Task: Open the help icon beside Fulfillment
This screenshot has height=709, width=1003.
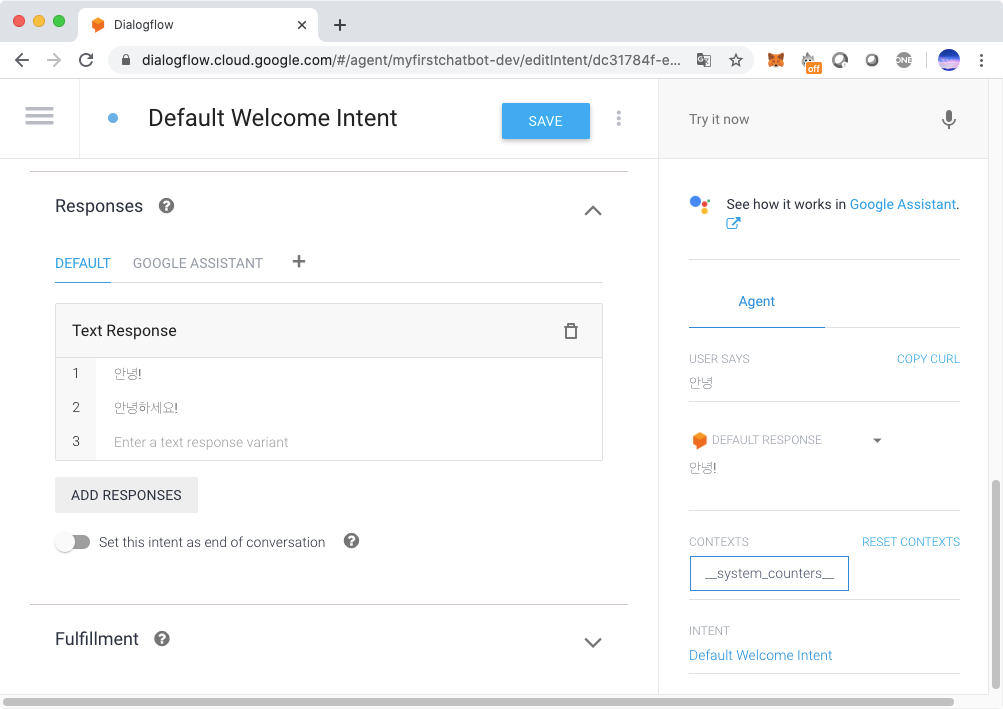Action: (x=162, y=639)
